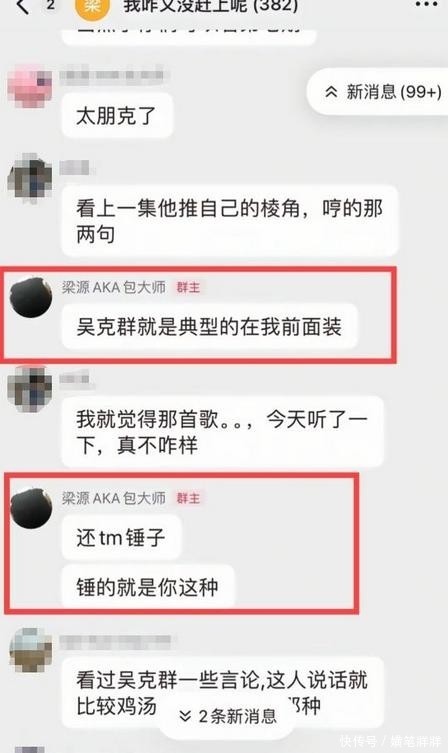Tap the 还tm锤子 message bubble

pyautogui.click(x=121, y=537)
